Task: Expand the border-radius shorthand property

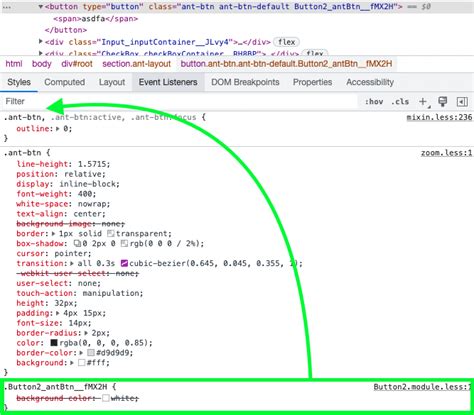Action: click(x=86, y=333)
